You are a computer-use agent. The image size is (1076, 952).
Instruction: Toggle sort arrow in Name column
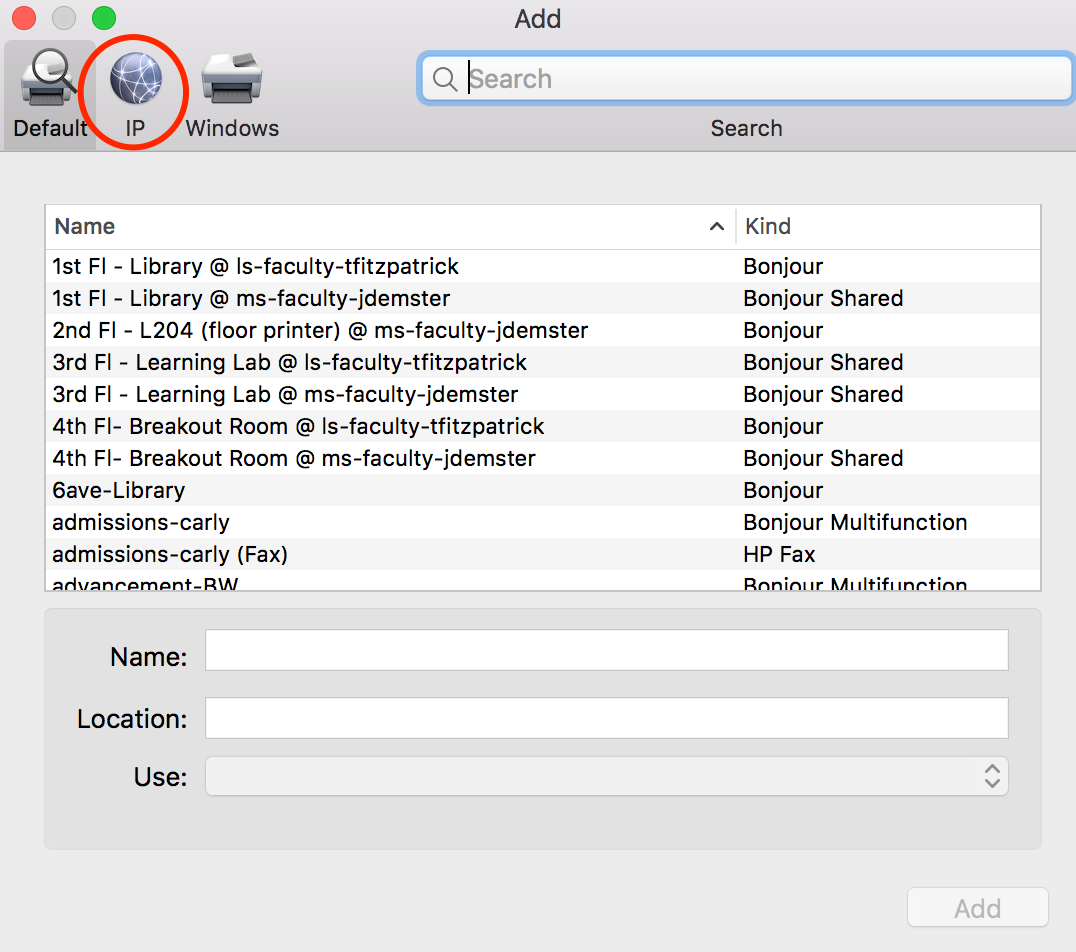716,227
